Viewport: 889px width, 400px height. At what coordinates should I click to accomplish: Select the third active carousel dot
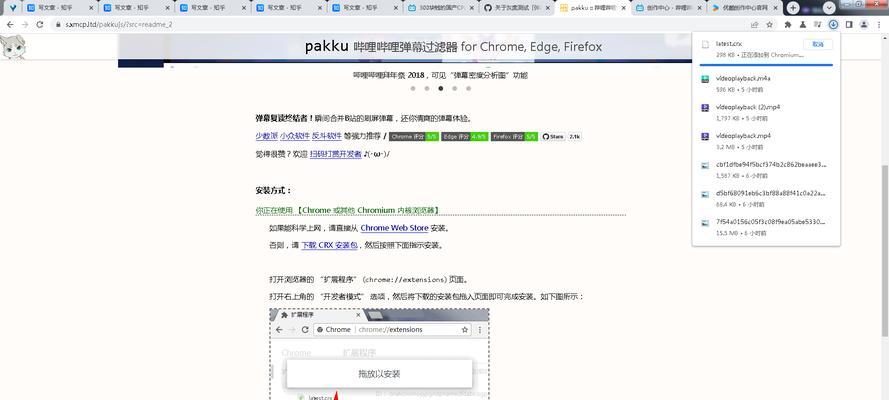(441, 88)
